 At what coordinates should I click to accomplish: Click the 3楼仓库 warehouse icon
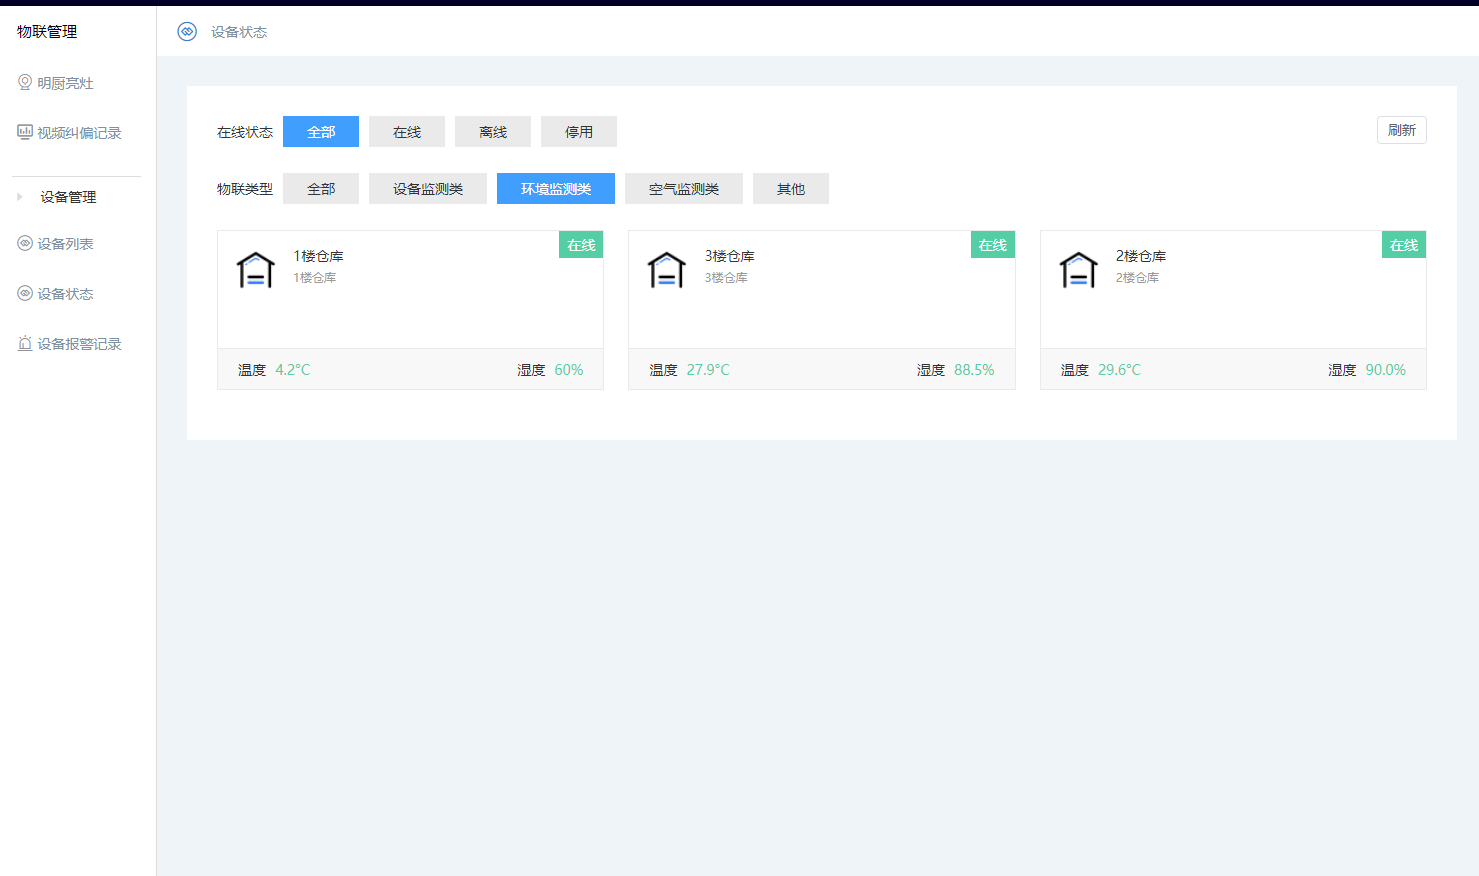pyautogui.click(x=667, y=269)
